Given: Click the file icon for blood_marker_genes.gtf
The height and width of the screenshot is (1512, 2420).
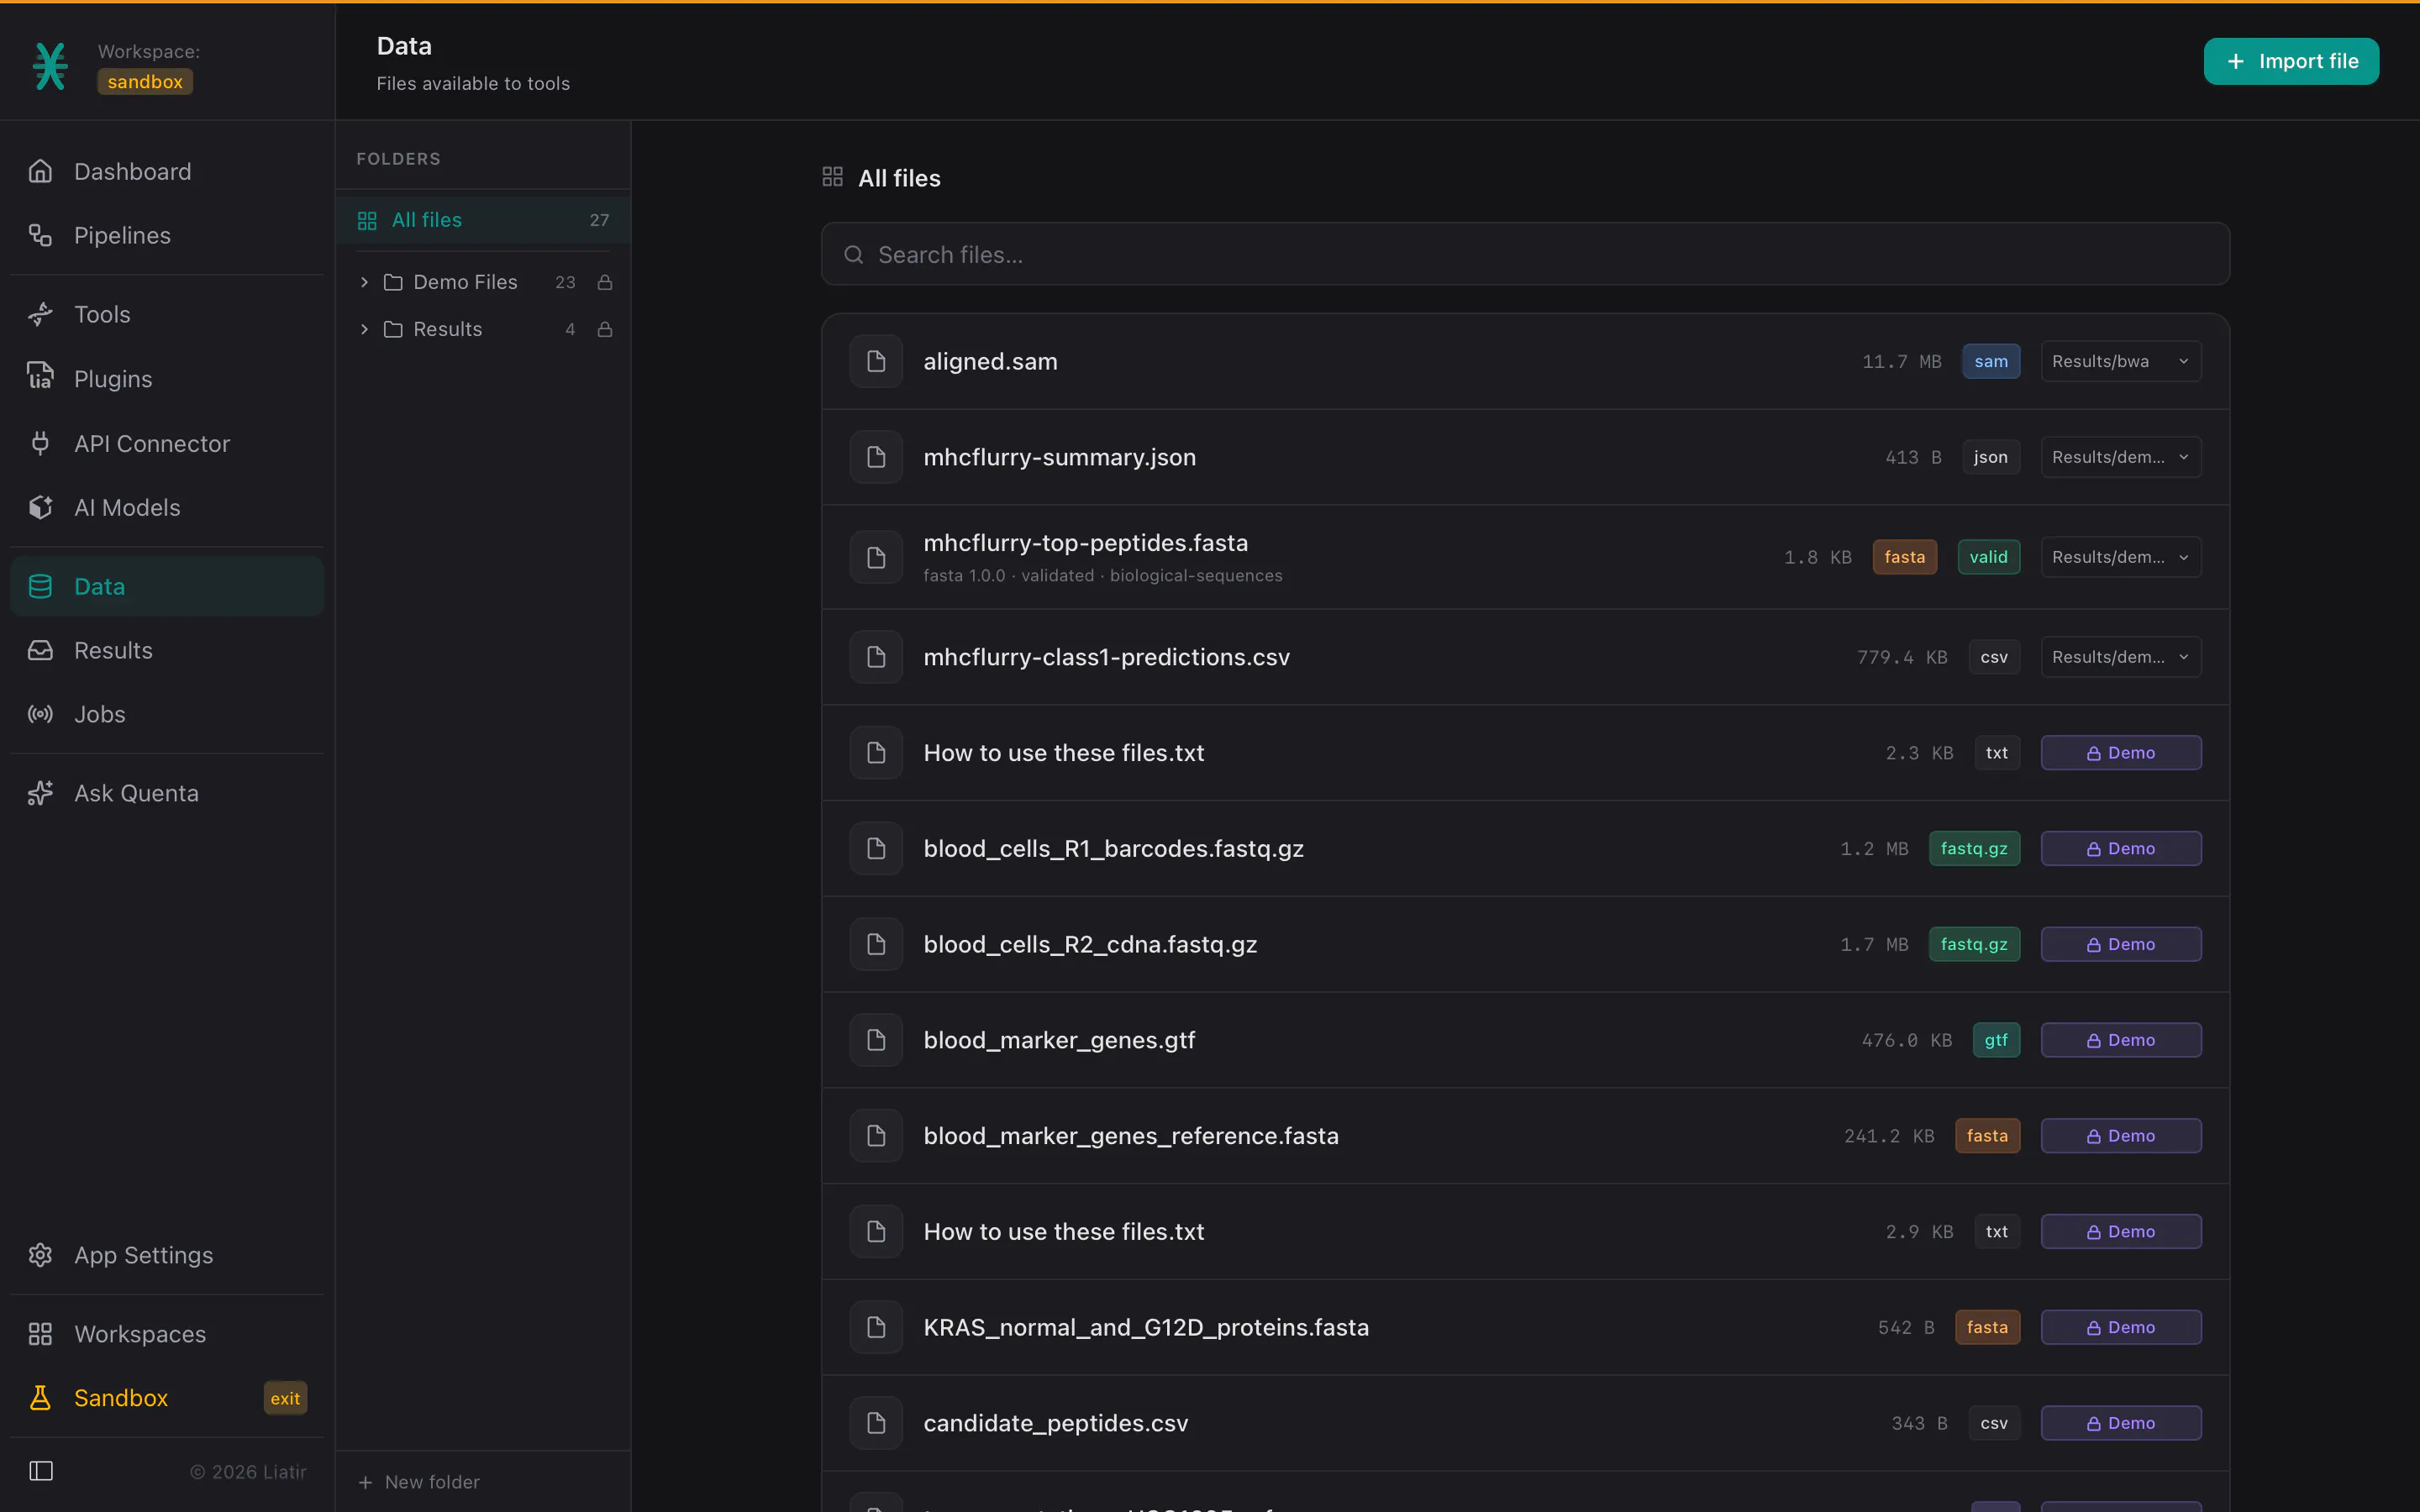Looking at the screenshot, I should (876, 1040).
